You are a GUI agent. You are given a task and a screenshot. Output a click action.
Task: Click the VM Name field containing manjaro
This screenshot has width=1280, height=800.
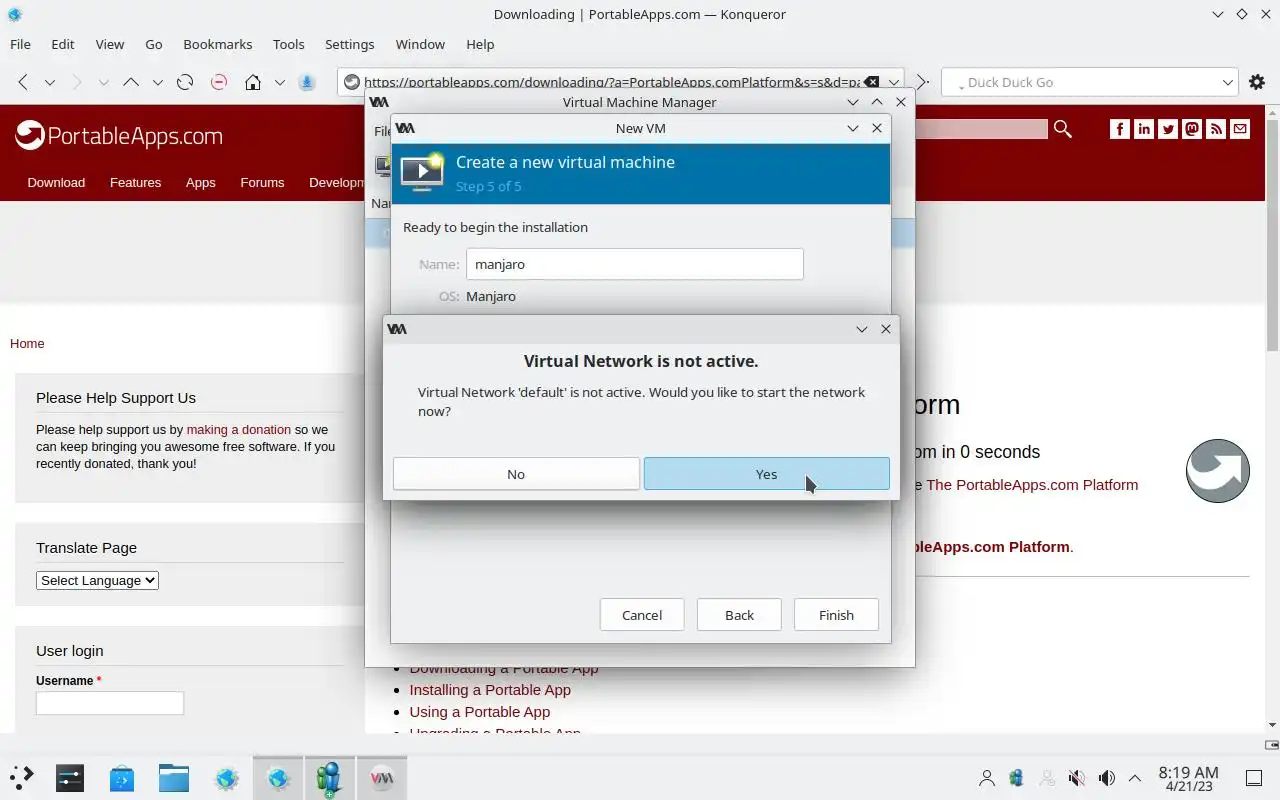pyautogui.click(x=635, y=264)
